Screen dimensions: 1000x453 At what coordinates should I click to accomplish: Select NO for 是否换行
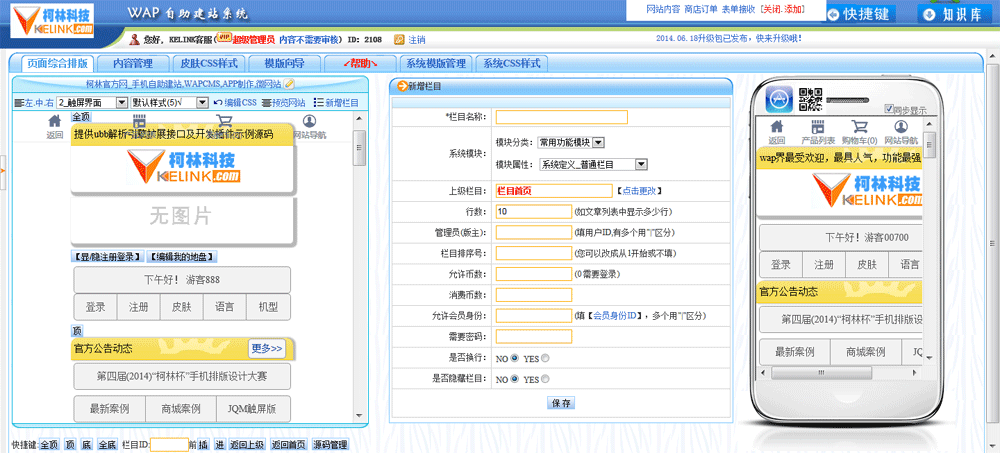coord(514,358)
